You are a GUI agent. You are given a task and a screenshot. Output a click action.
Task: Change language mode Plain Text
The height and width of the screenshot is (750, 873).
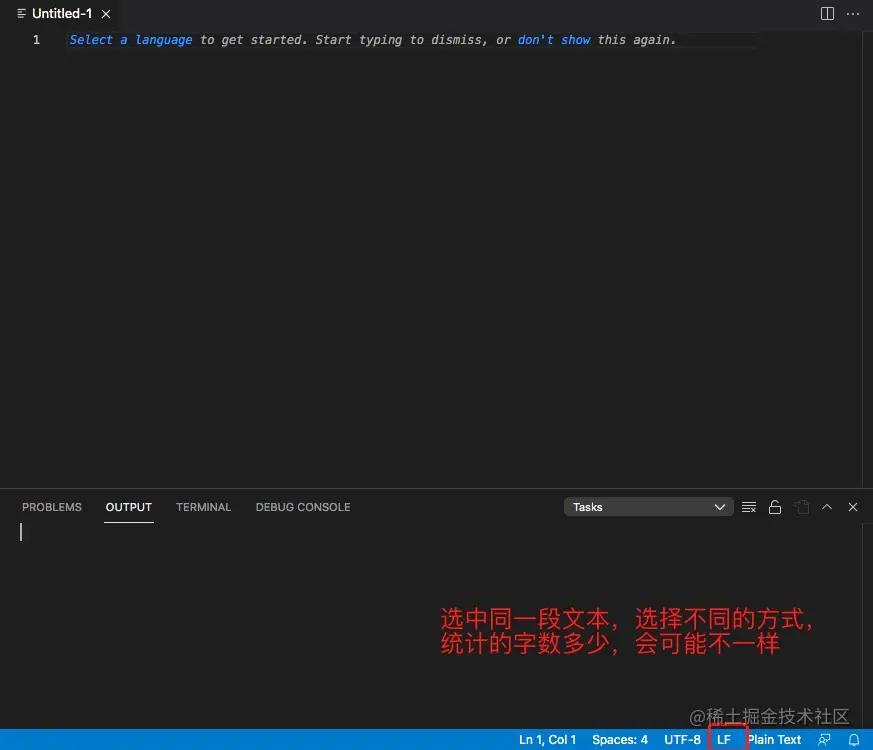click(x=774, y=739)
